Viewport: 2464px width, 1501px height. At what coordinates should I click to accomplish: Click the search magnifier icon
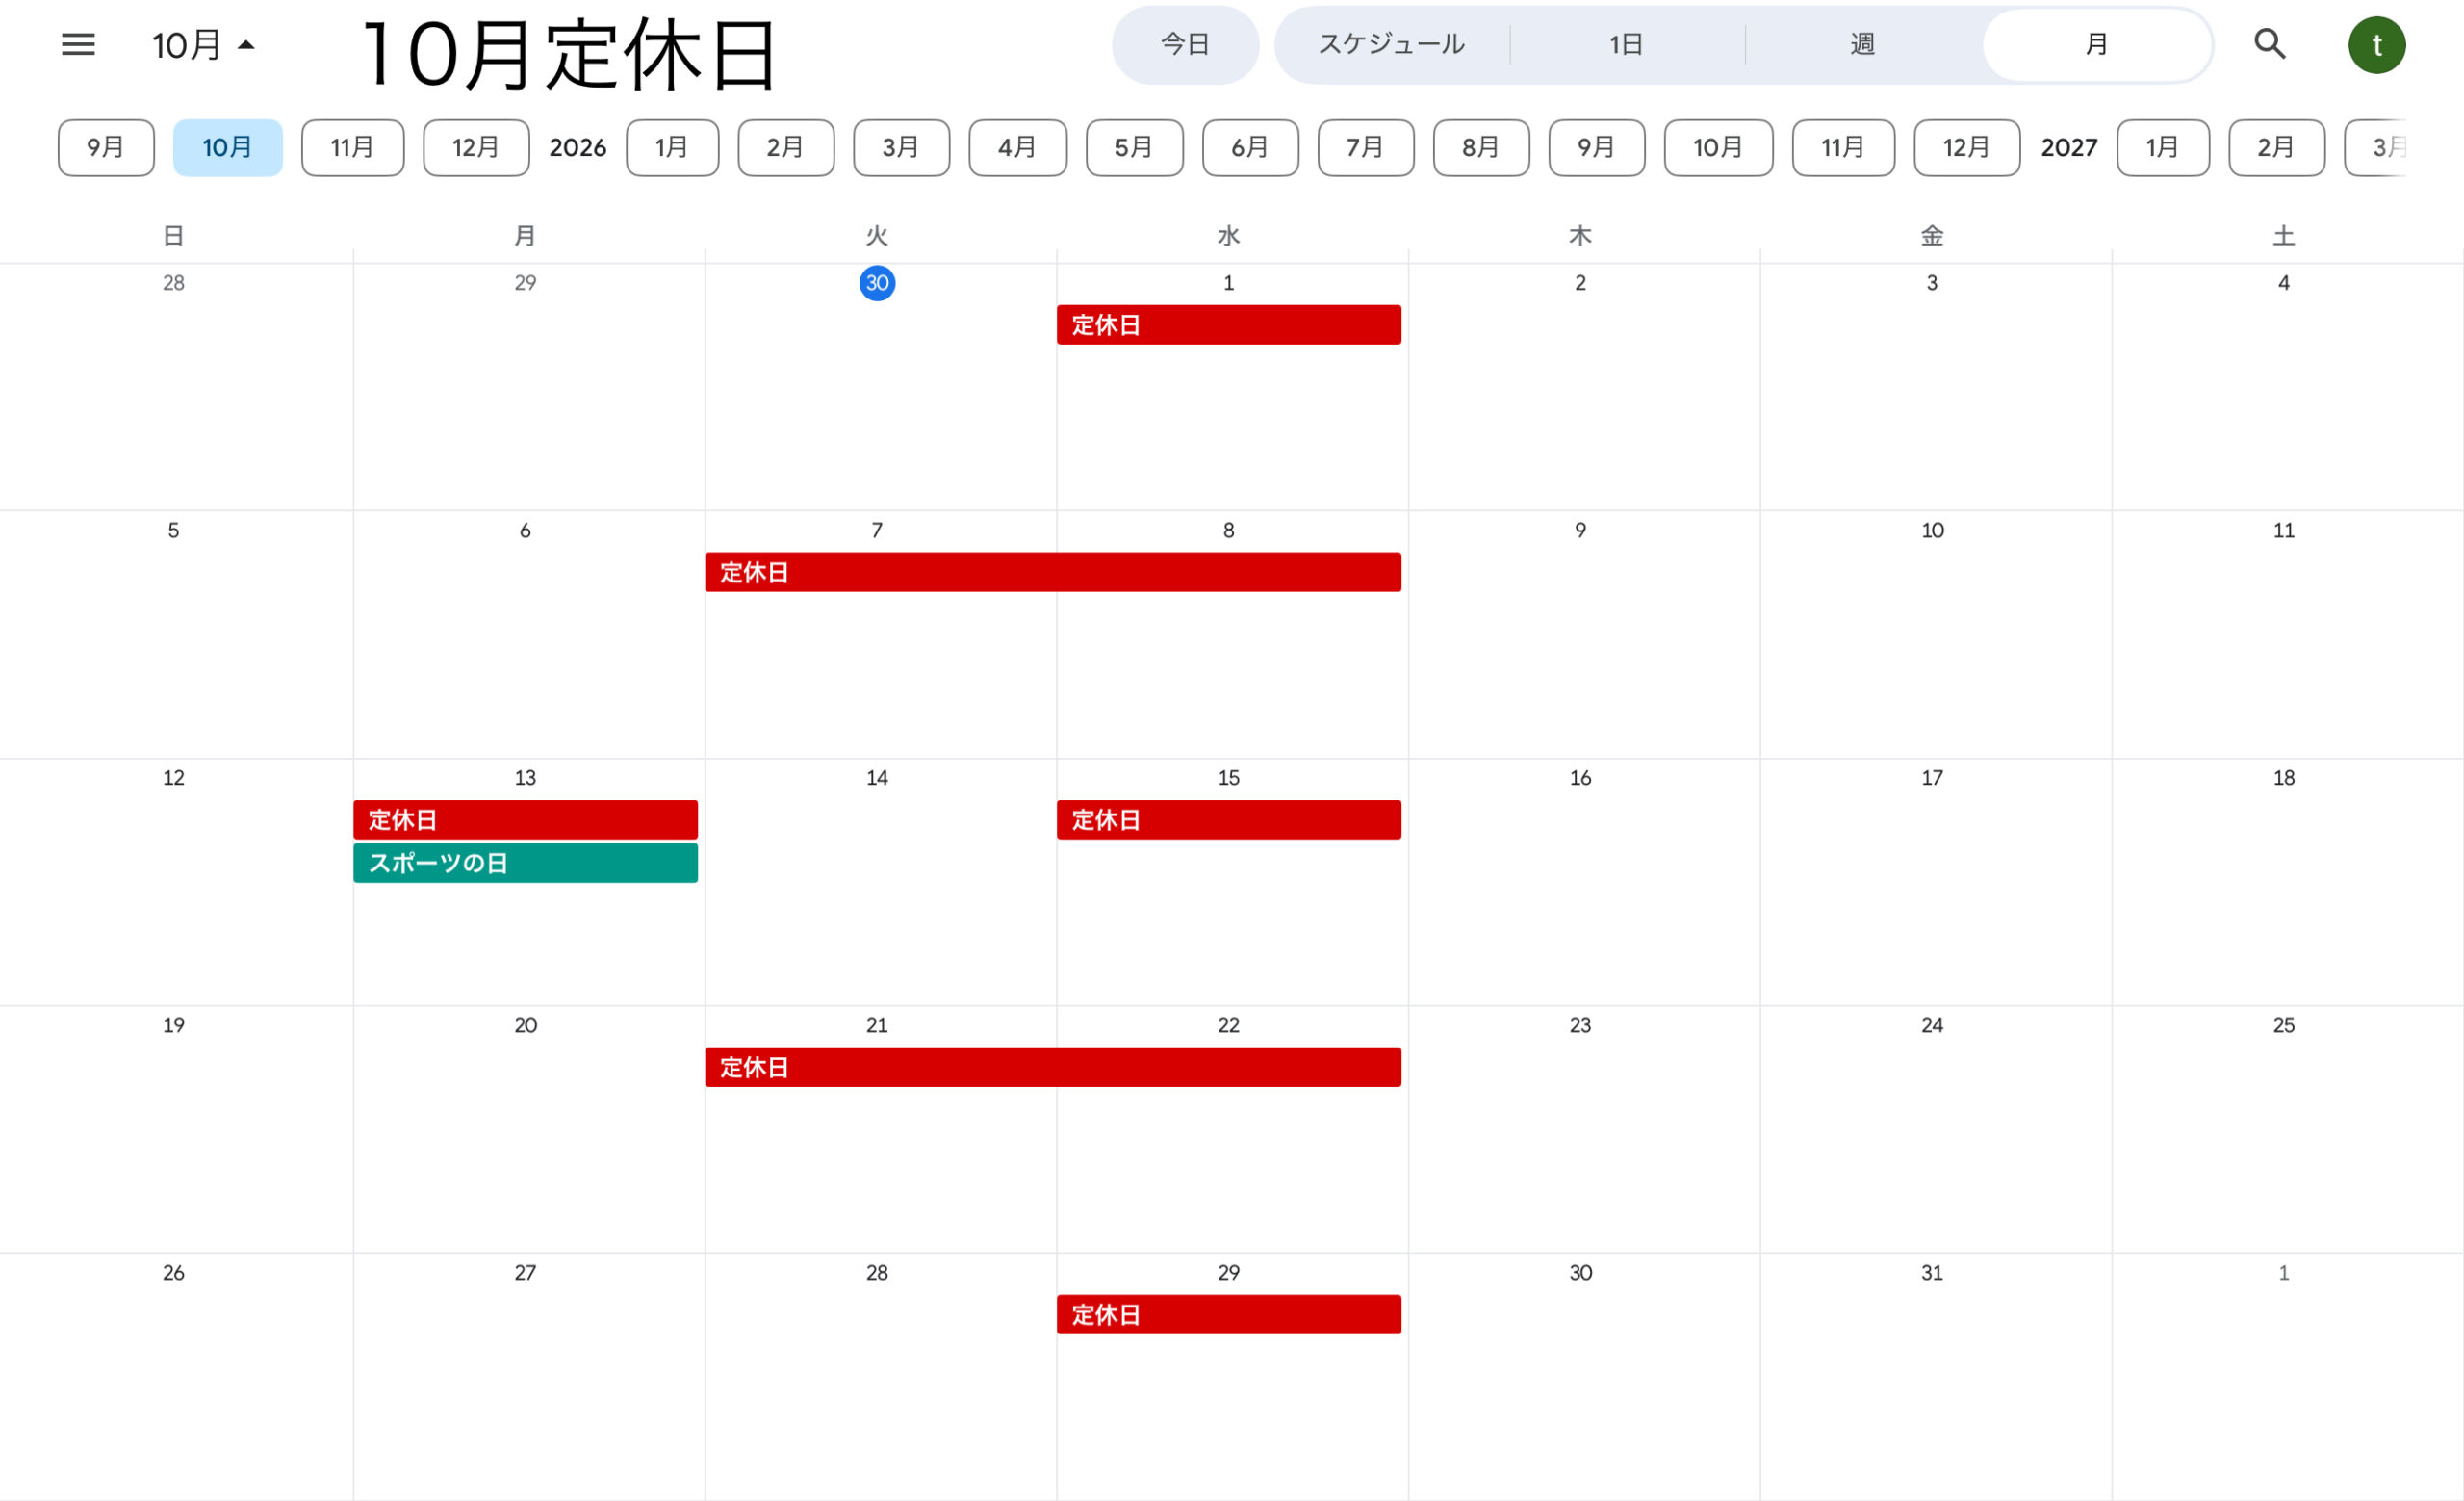click(2269, 44)
